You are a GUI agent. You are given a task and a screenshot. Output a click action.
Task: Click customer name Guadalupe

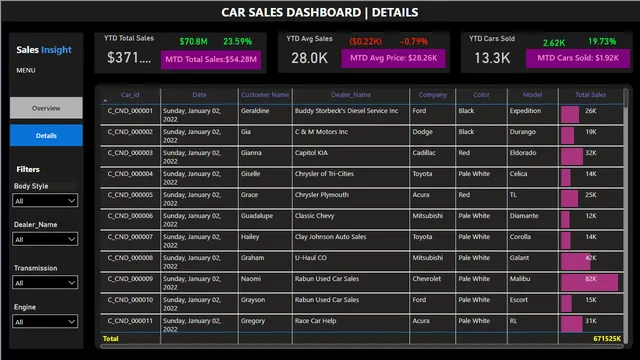coord(257,216)
